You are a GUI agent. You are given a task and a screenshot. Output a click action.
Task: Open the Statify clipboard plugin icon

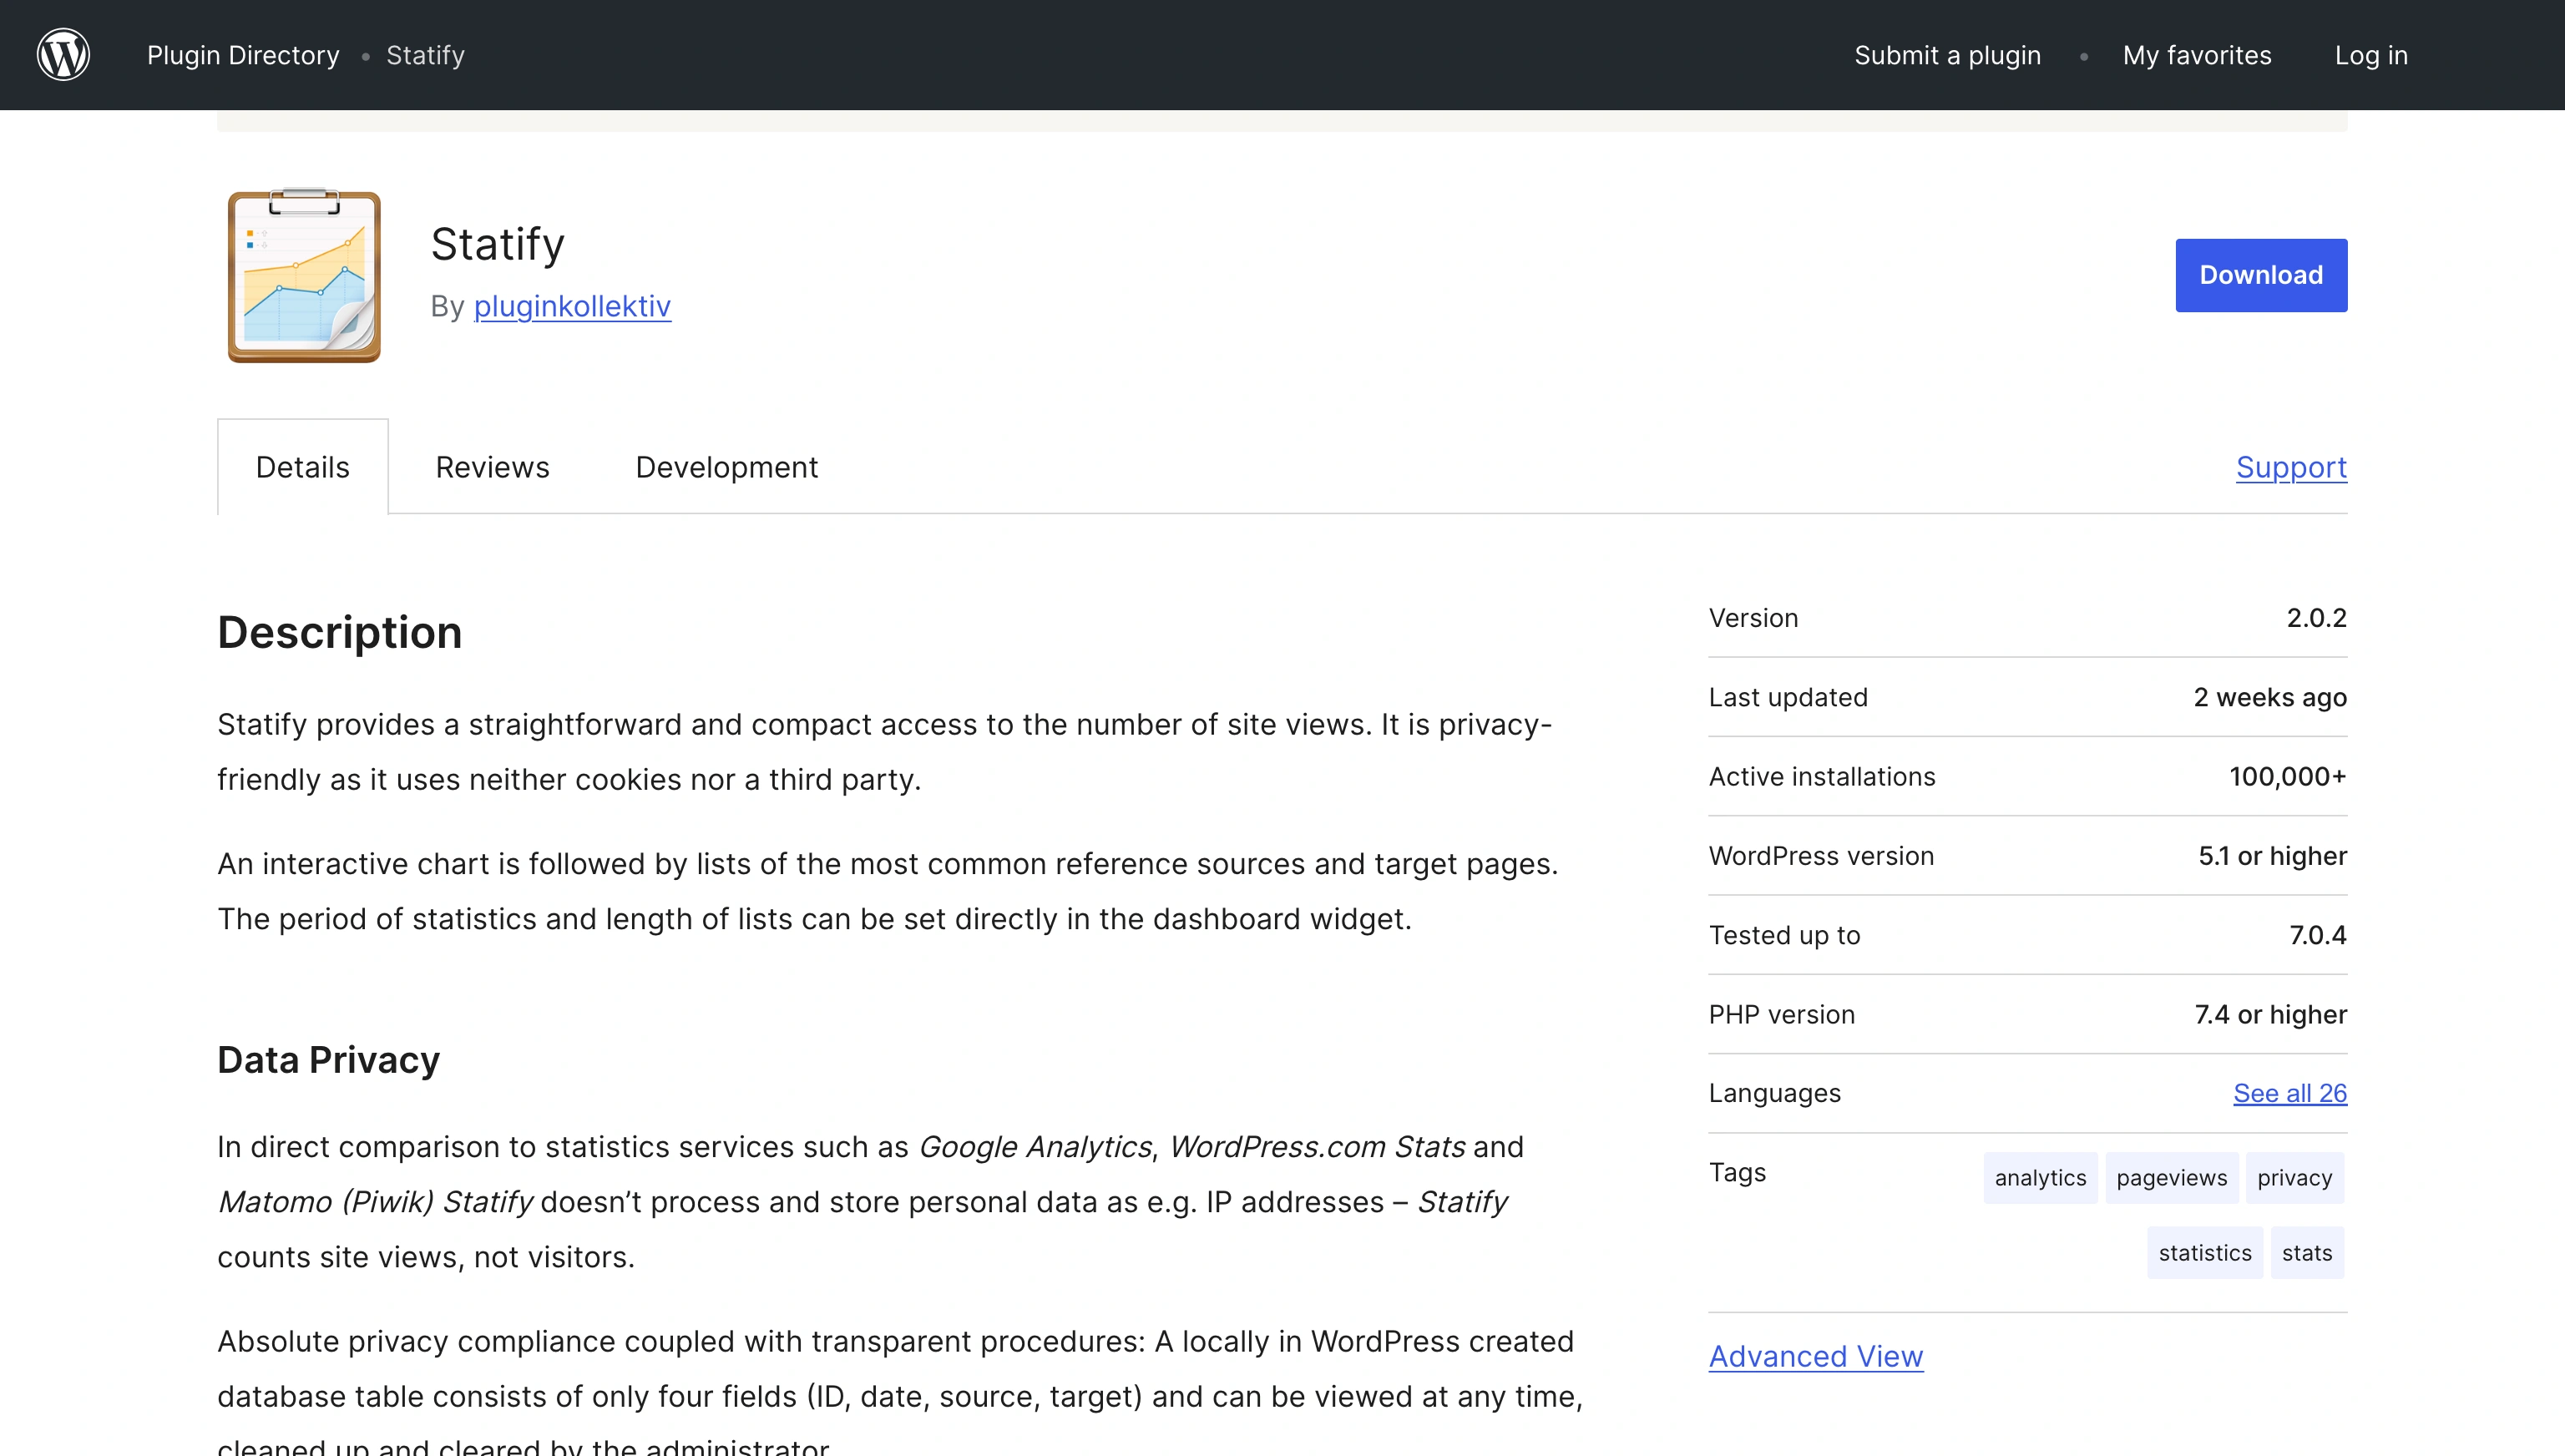point(304,275)
